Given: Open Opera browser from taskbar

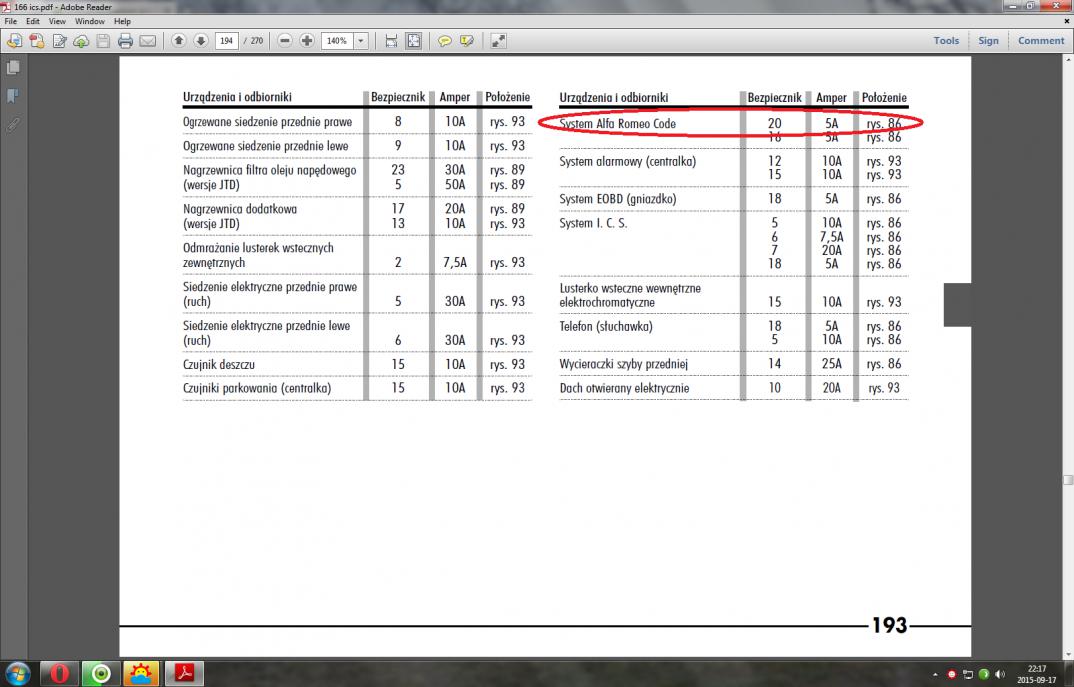Looking at the screenshot, I should click(x=59, y=674).
